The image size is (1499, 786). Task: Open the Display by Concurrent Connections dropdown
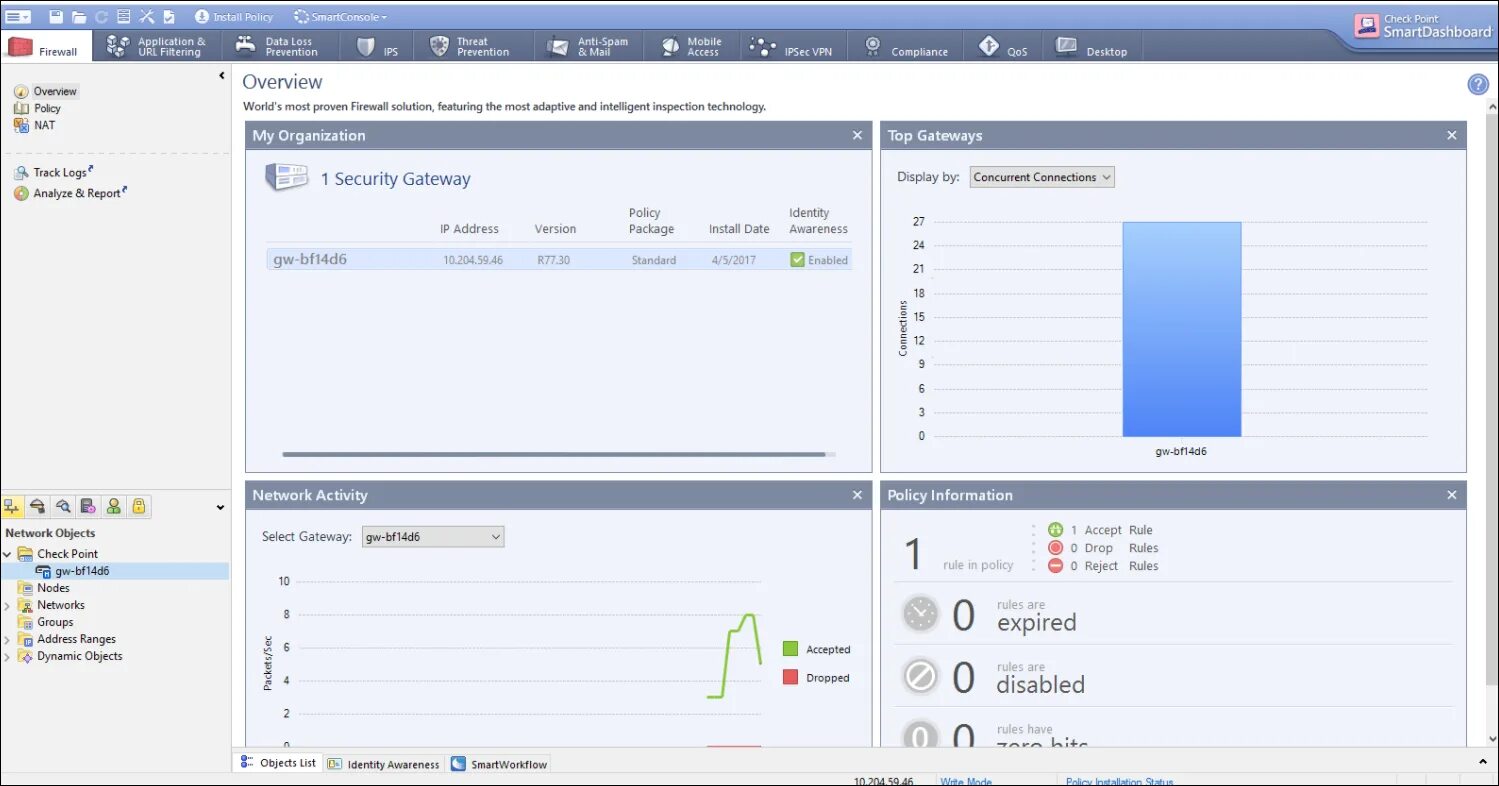pyautogui.click(x=1042, y=177)
